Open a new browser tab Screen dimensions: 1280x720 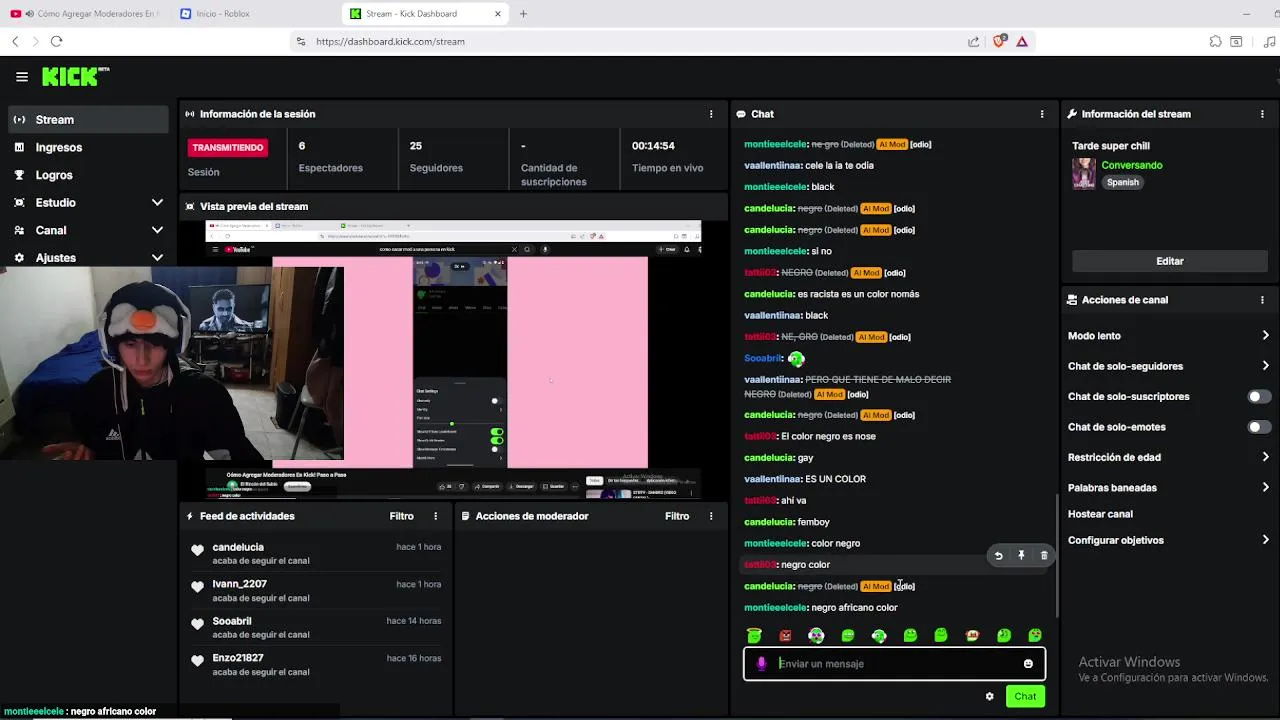(x=523, y=14)
